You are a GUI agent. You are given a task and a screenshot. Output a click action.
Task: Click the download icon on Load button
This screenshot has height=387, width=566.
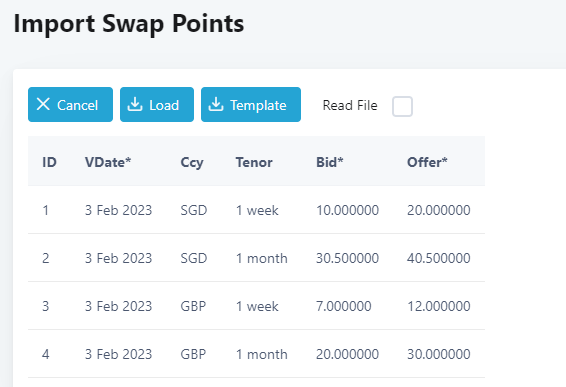click(x=135, y=104)
